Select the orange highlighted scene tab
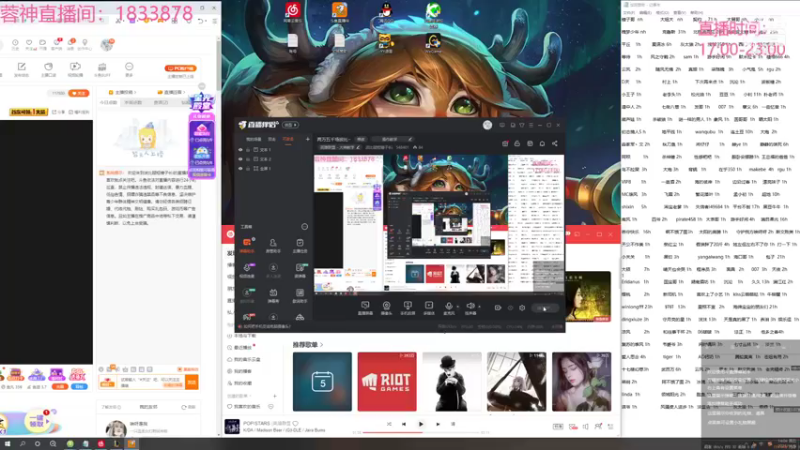Screen dimensions: 800x450 point(288,139)
